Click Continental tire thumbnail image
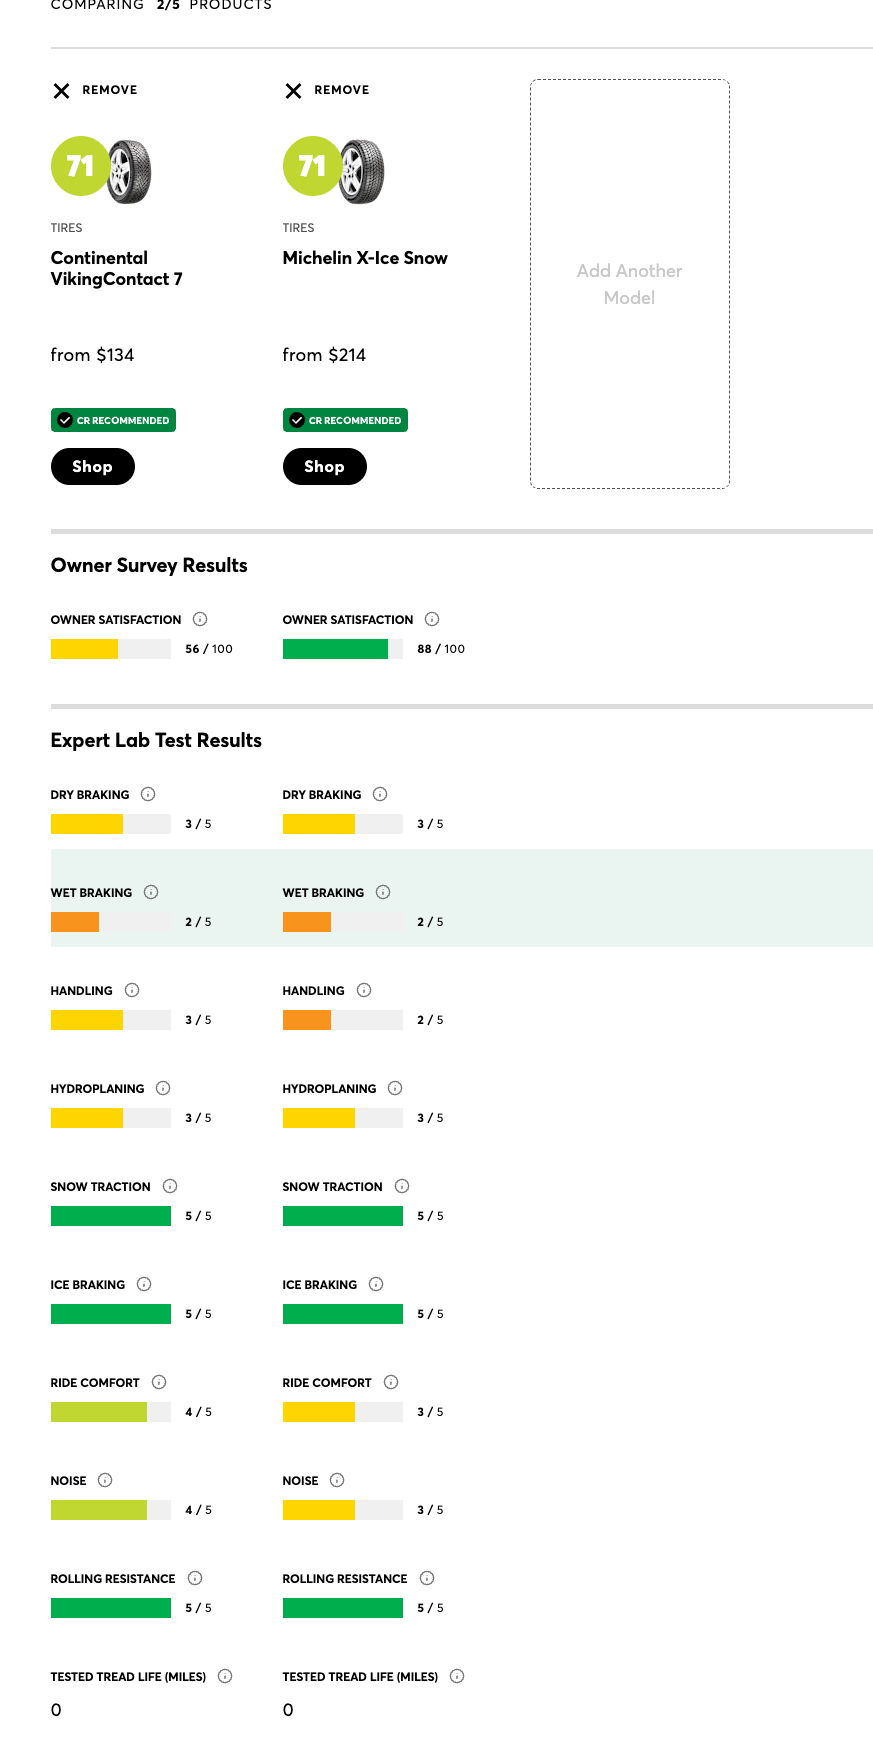This screenshot has width=873, height=1762. point(128,171)
